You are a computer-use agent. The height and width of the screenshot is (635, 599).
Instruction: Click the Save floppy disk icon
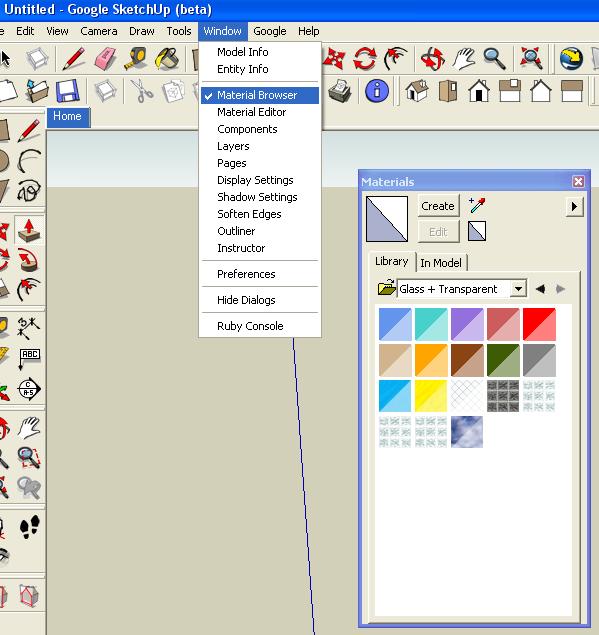coord(67,91)
